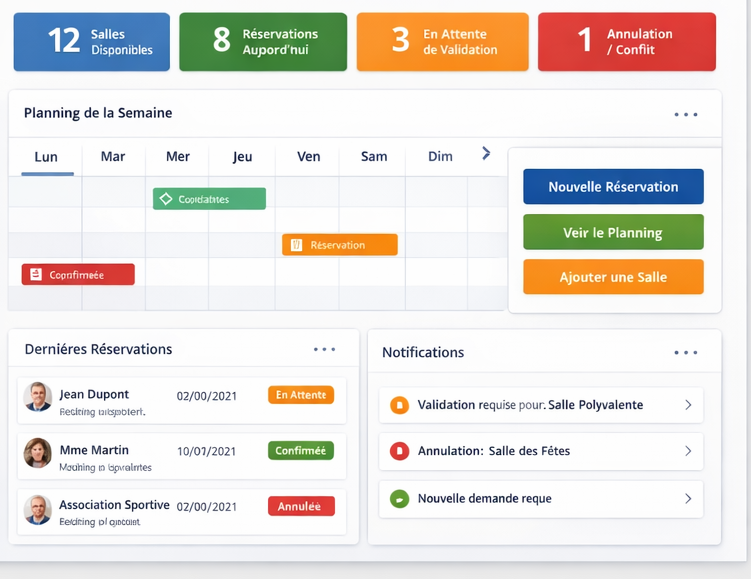Select the Lun day tab
The width and height of the screenshot is (751, 579).
click(46, 157)
